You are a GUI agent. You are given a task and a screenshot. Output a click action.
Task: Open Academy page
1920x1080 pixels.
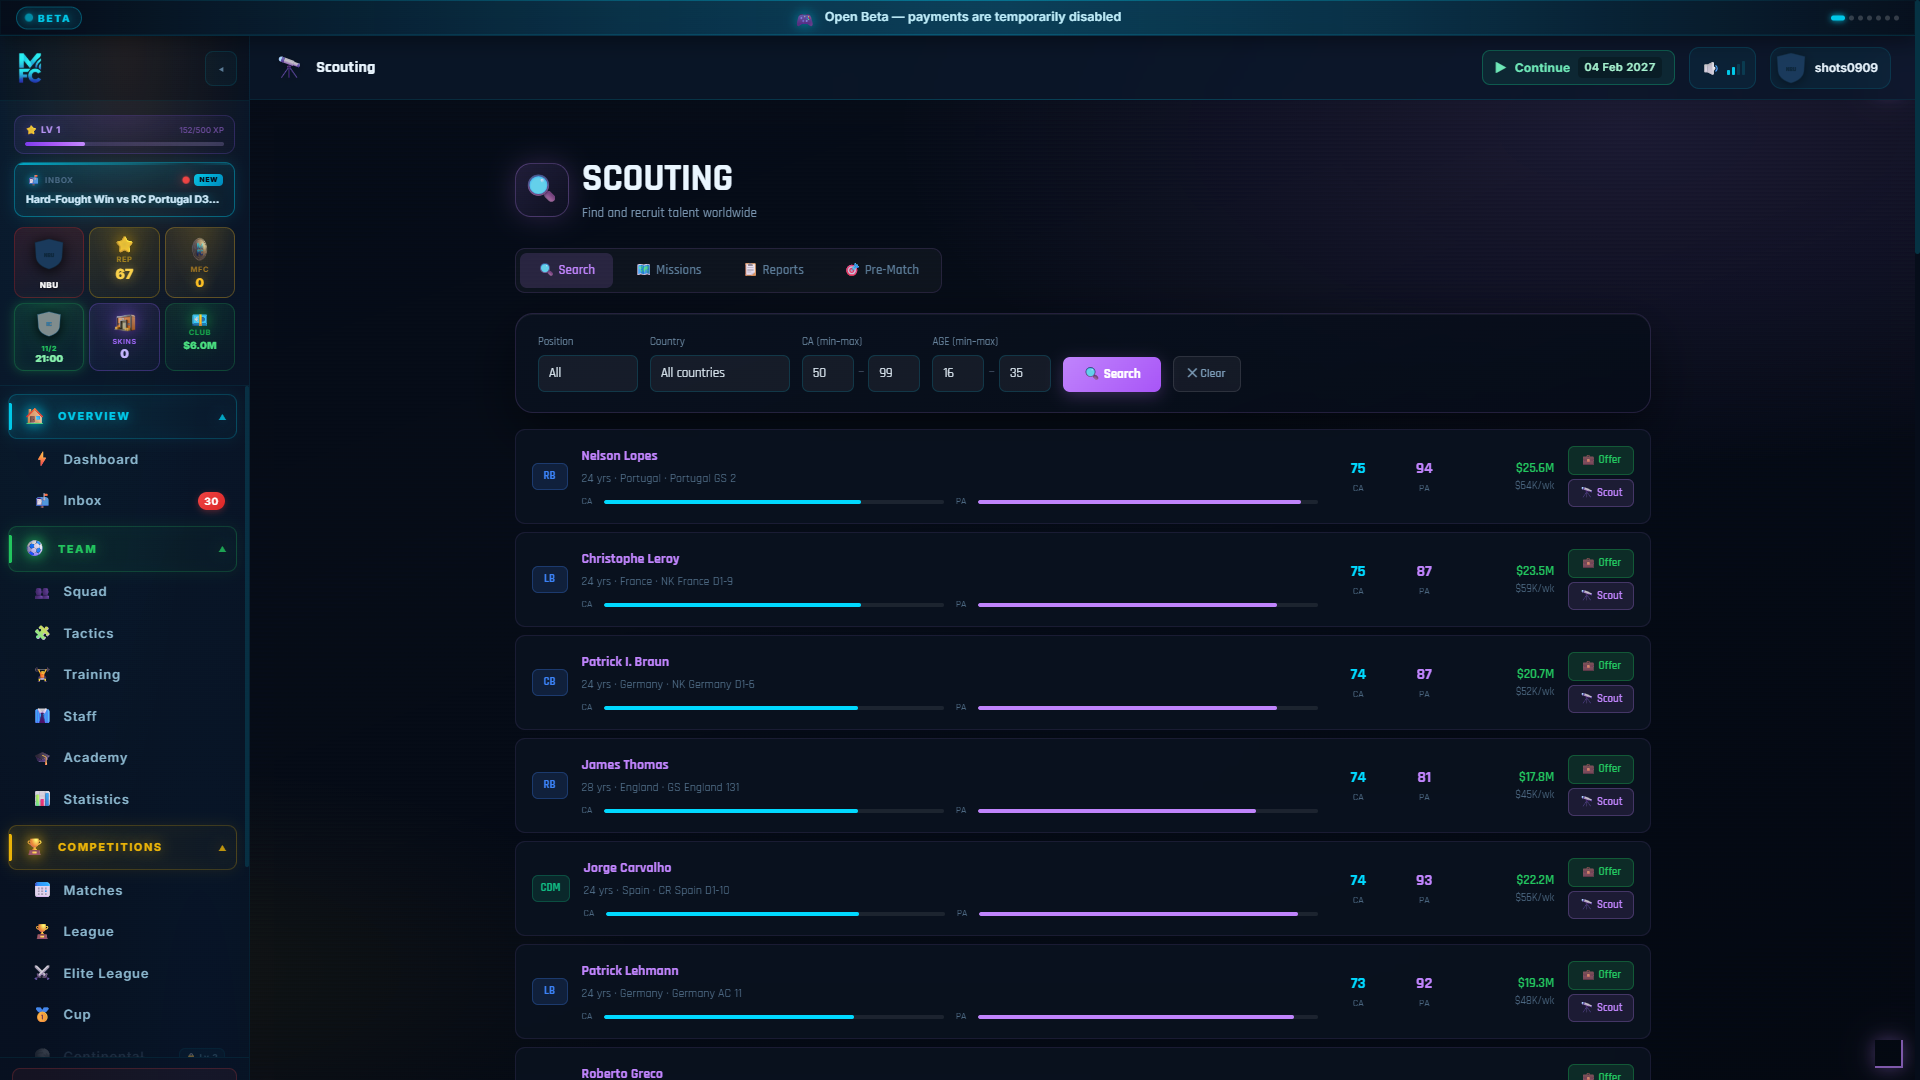122,758
